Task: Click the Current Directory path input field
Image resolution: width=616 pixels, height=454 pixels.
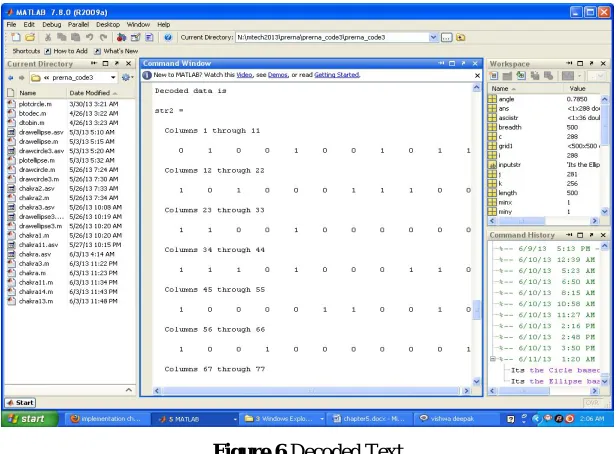Action: 332,37
